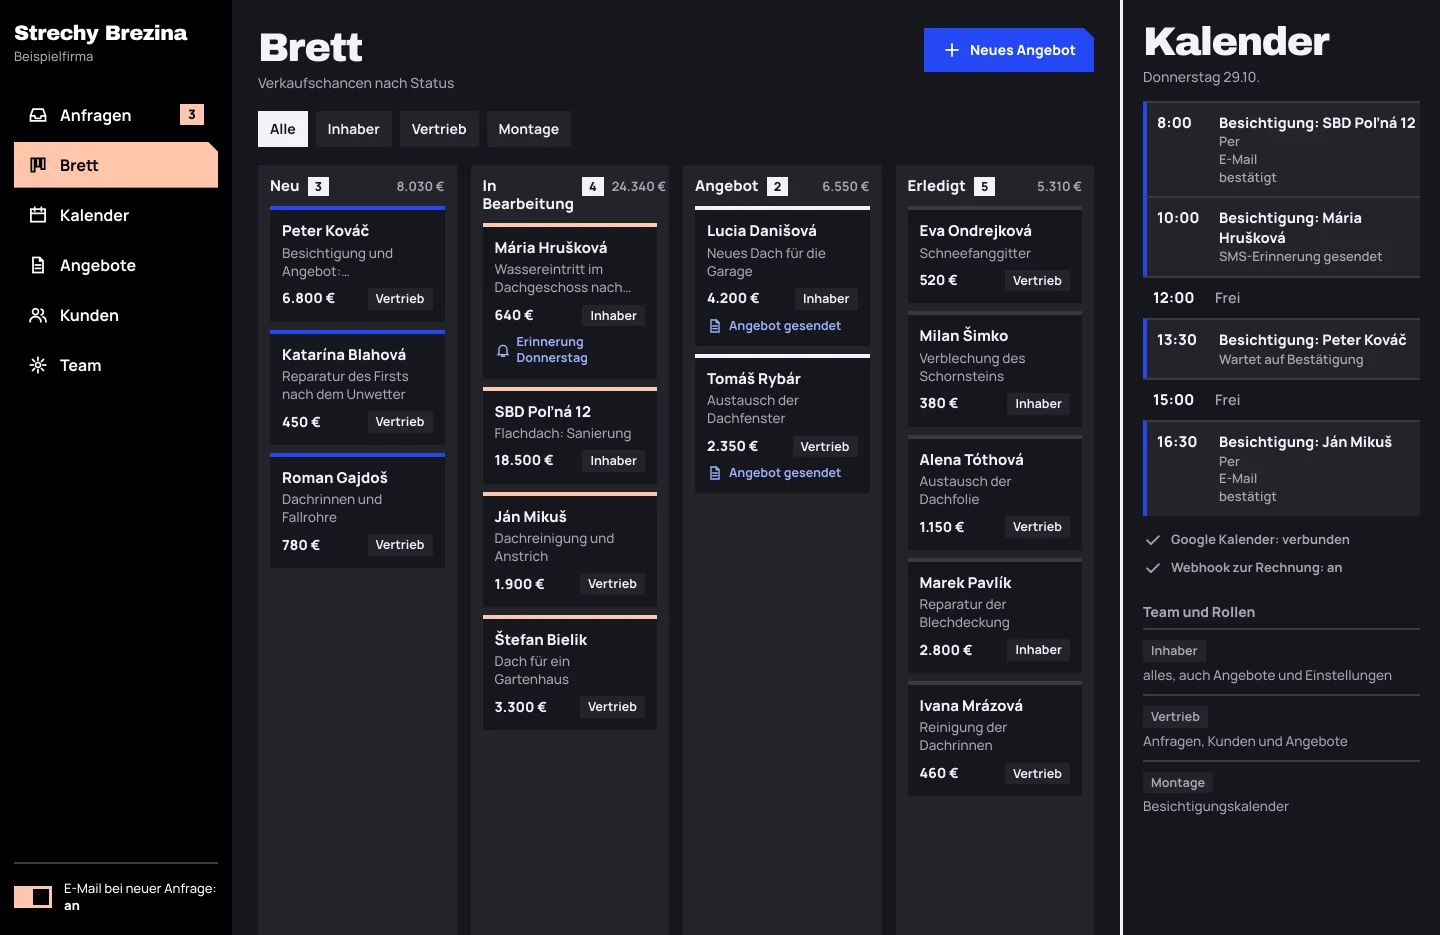Click the Angebote document icon
1440x935 pixels.
38,265
